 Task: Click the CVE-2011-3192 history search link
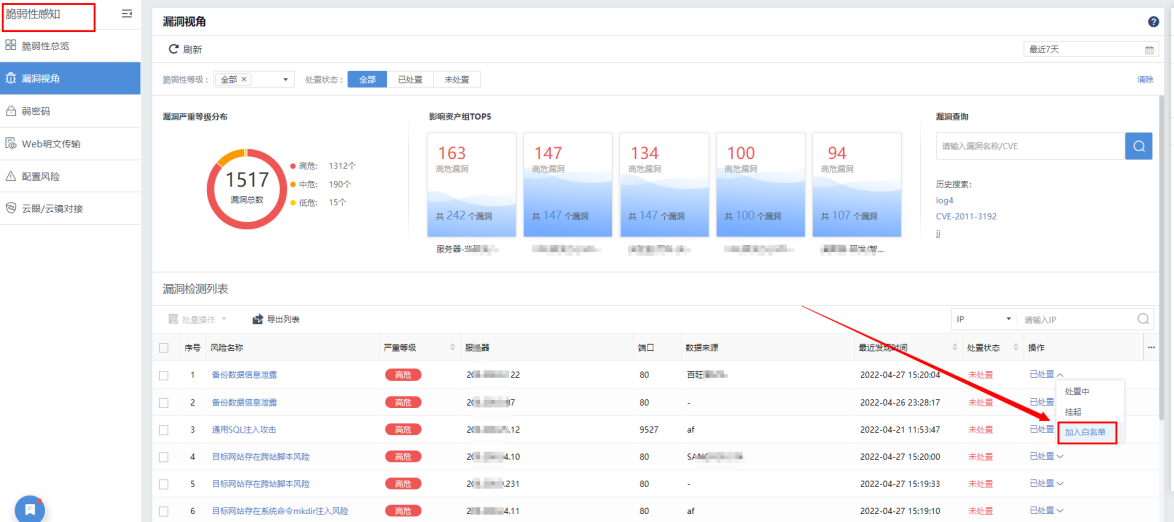[966, 216]
